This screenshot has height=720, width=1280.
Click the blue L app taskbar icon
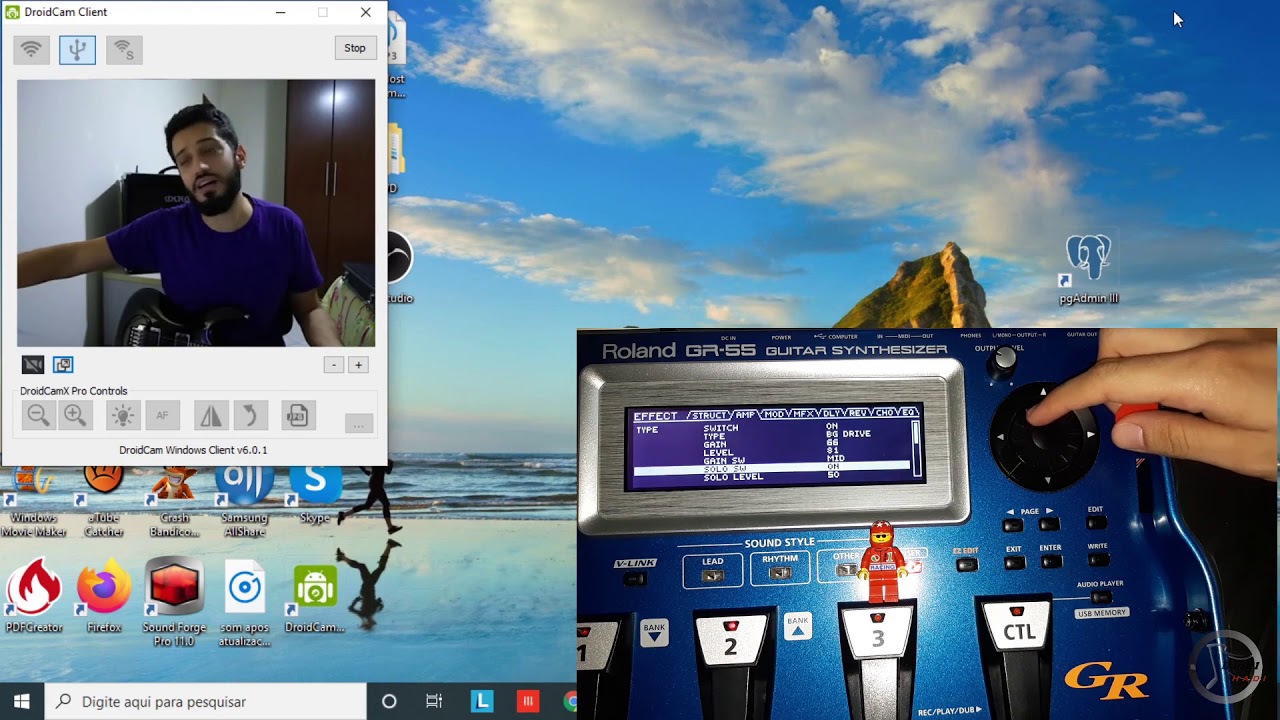coord(482,702)
